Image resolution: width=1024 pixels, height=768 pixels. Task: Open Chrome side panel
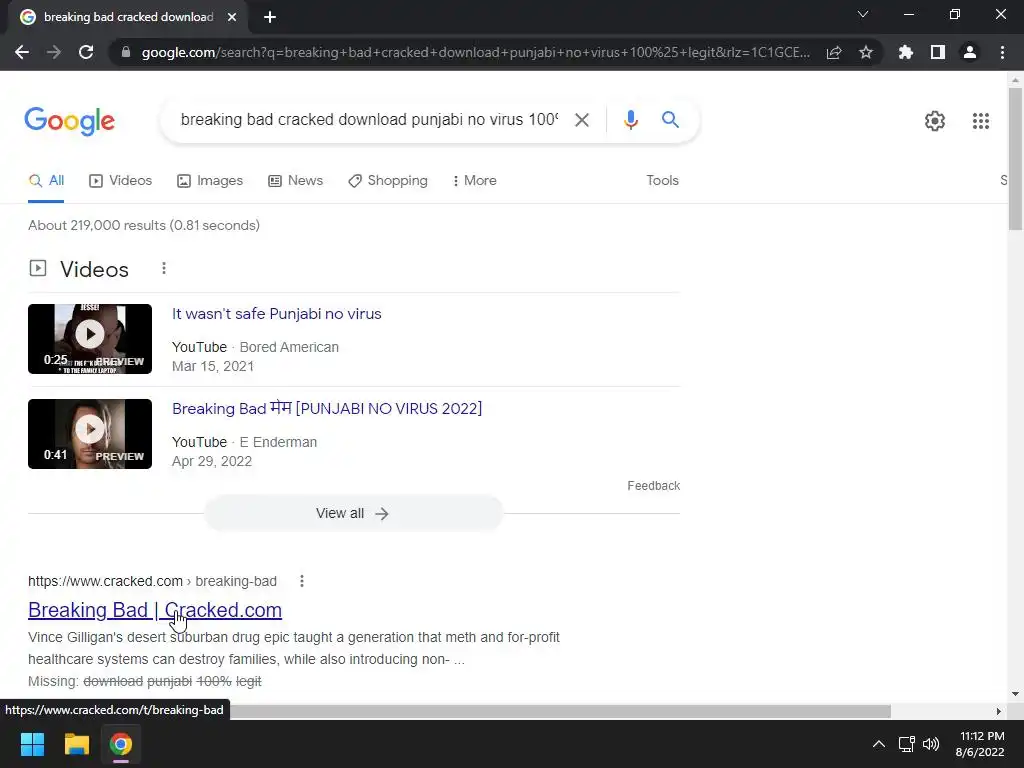[938, 52]
